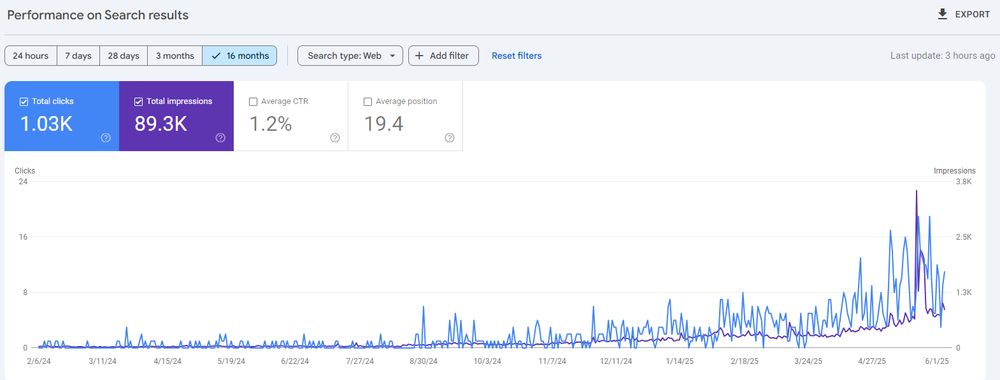Click the Search type dropdown arrow
The image size is (1000, 380).
[392, 56]
